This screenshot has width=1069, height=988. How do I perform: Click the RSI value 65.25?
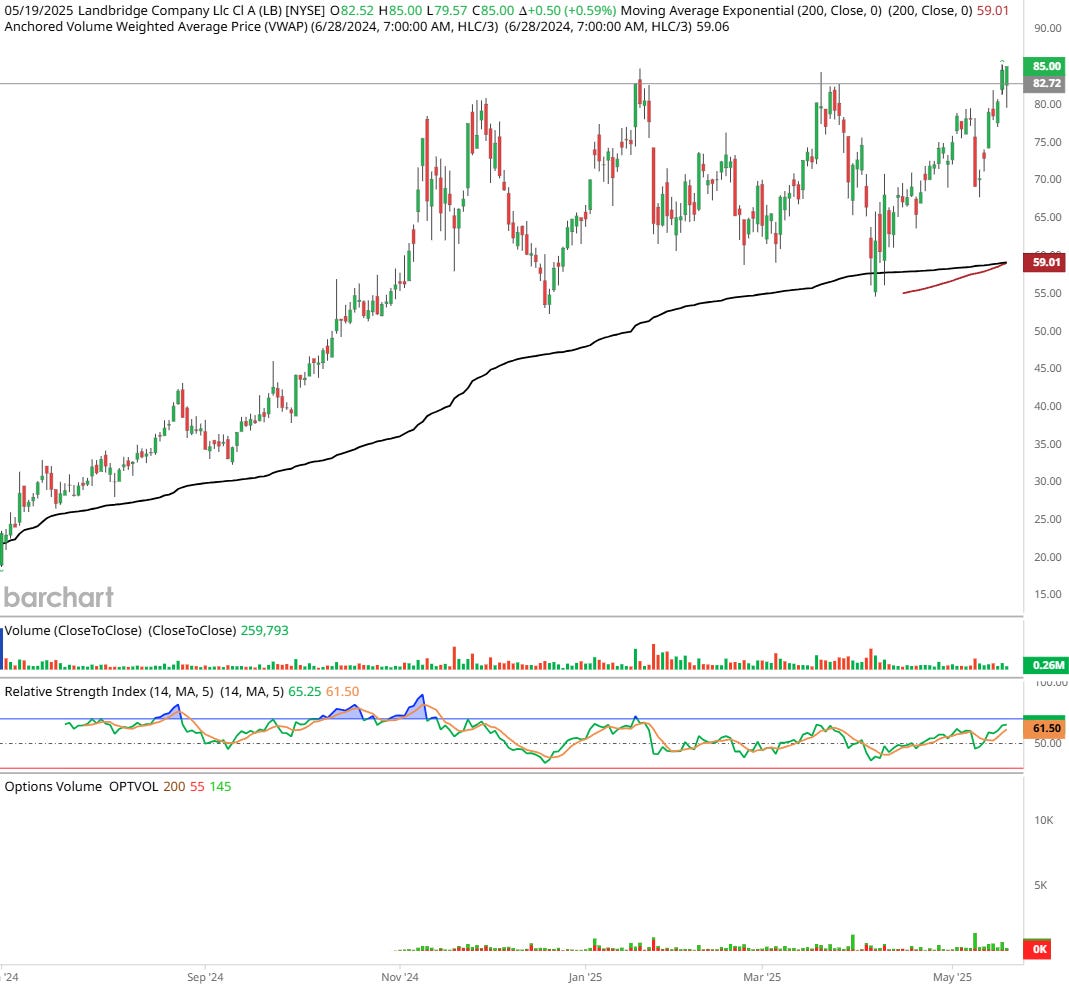coord(304,691)
